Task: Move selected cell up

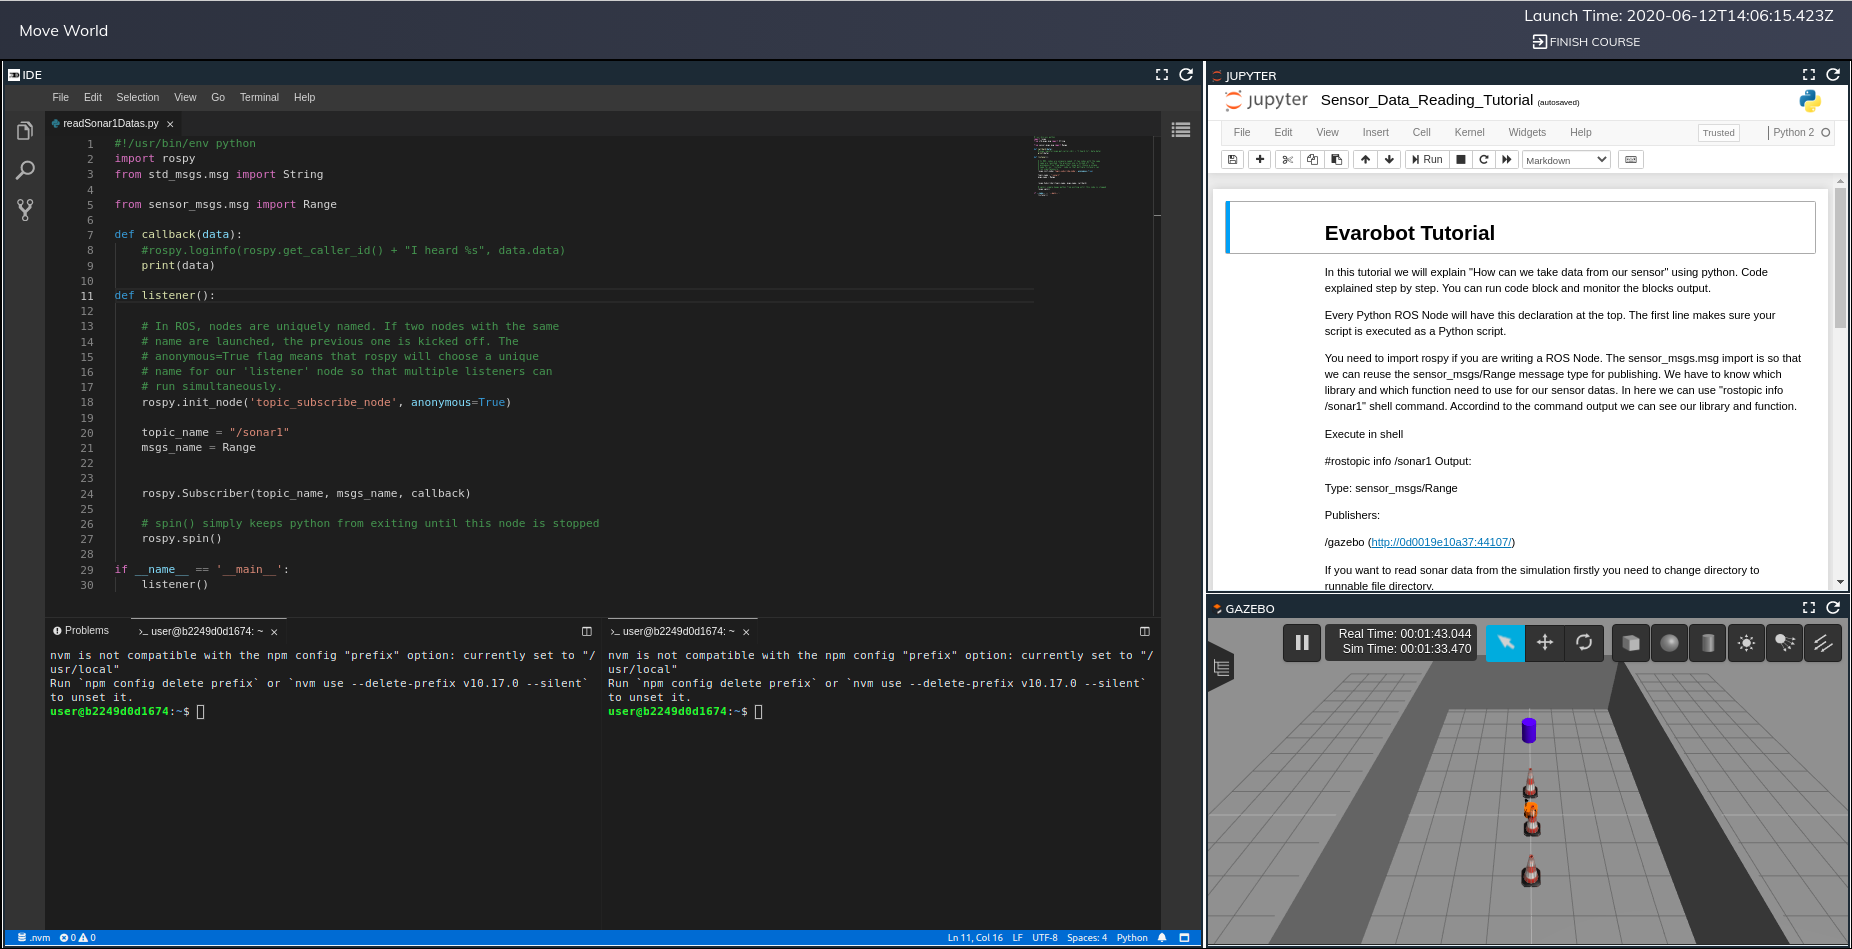Action: (x=1365, y=160)
